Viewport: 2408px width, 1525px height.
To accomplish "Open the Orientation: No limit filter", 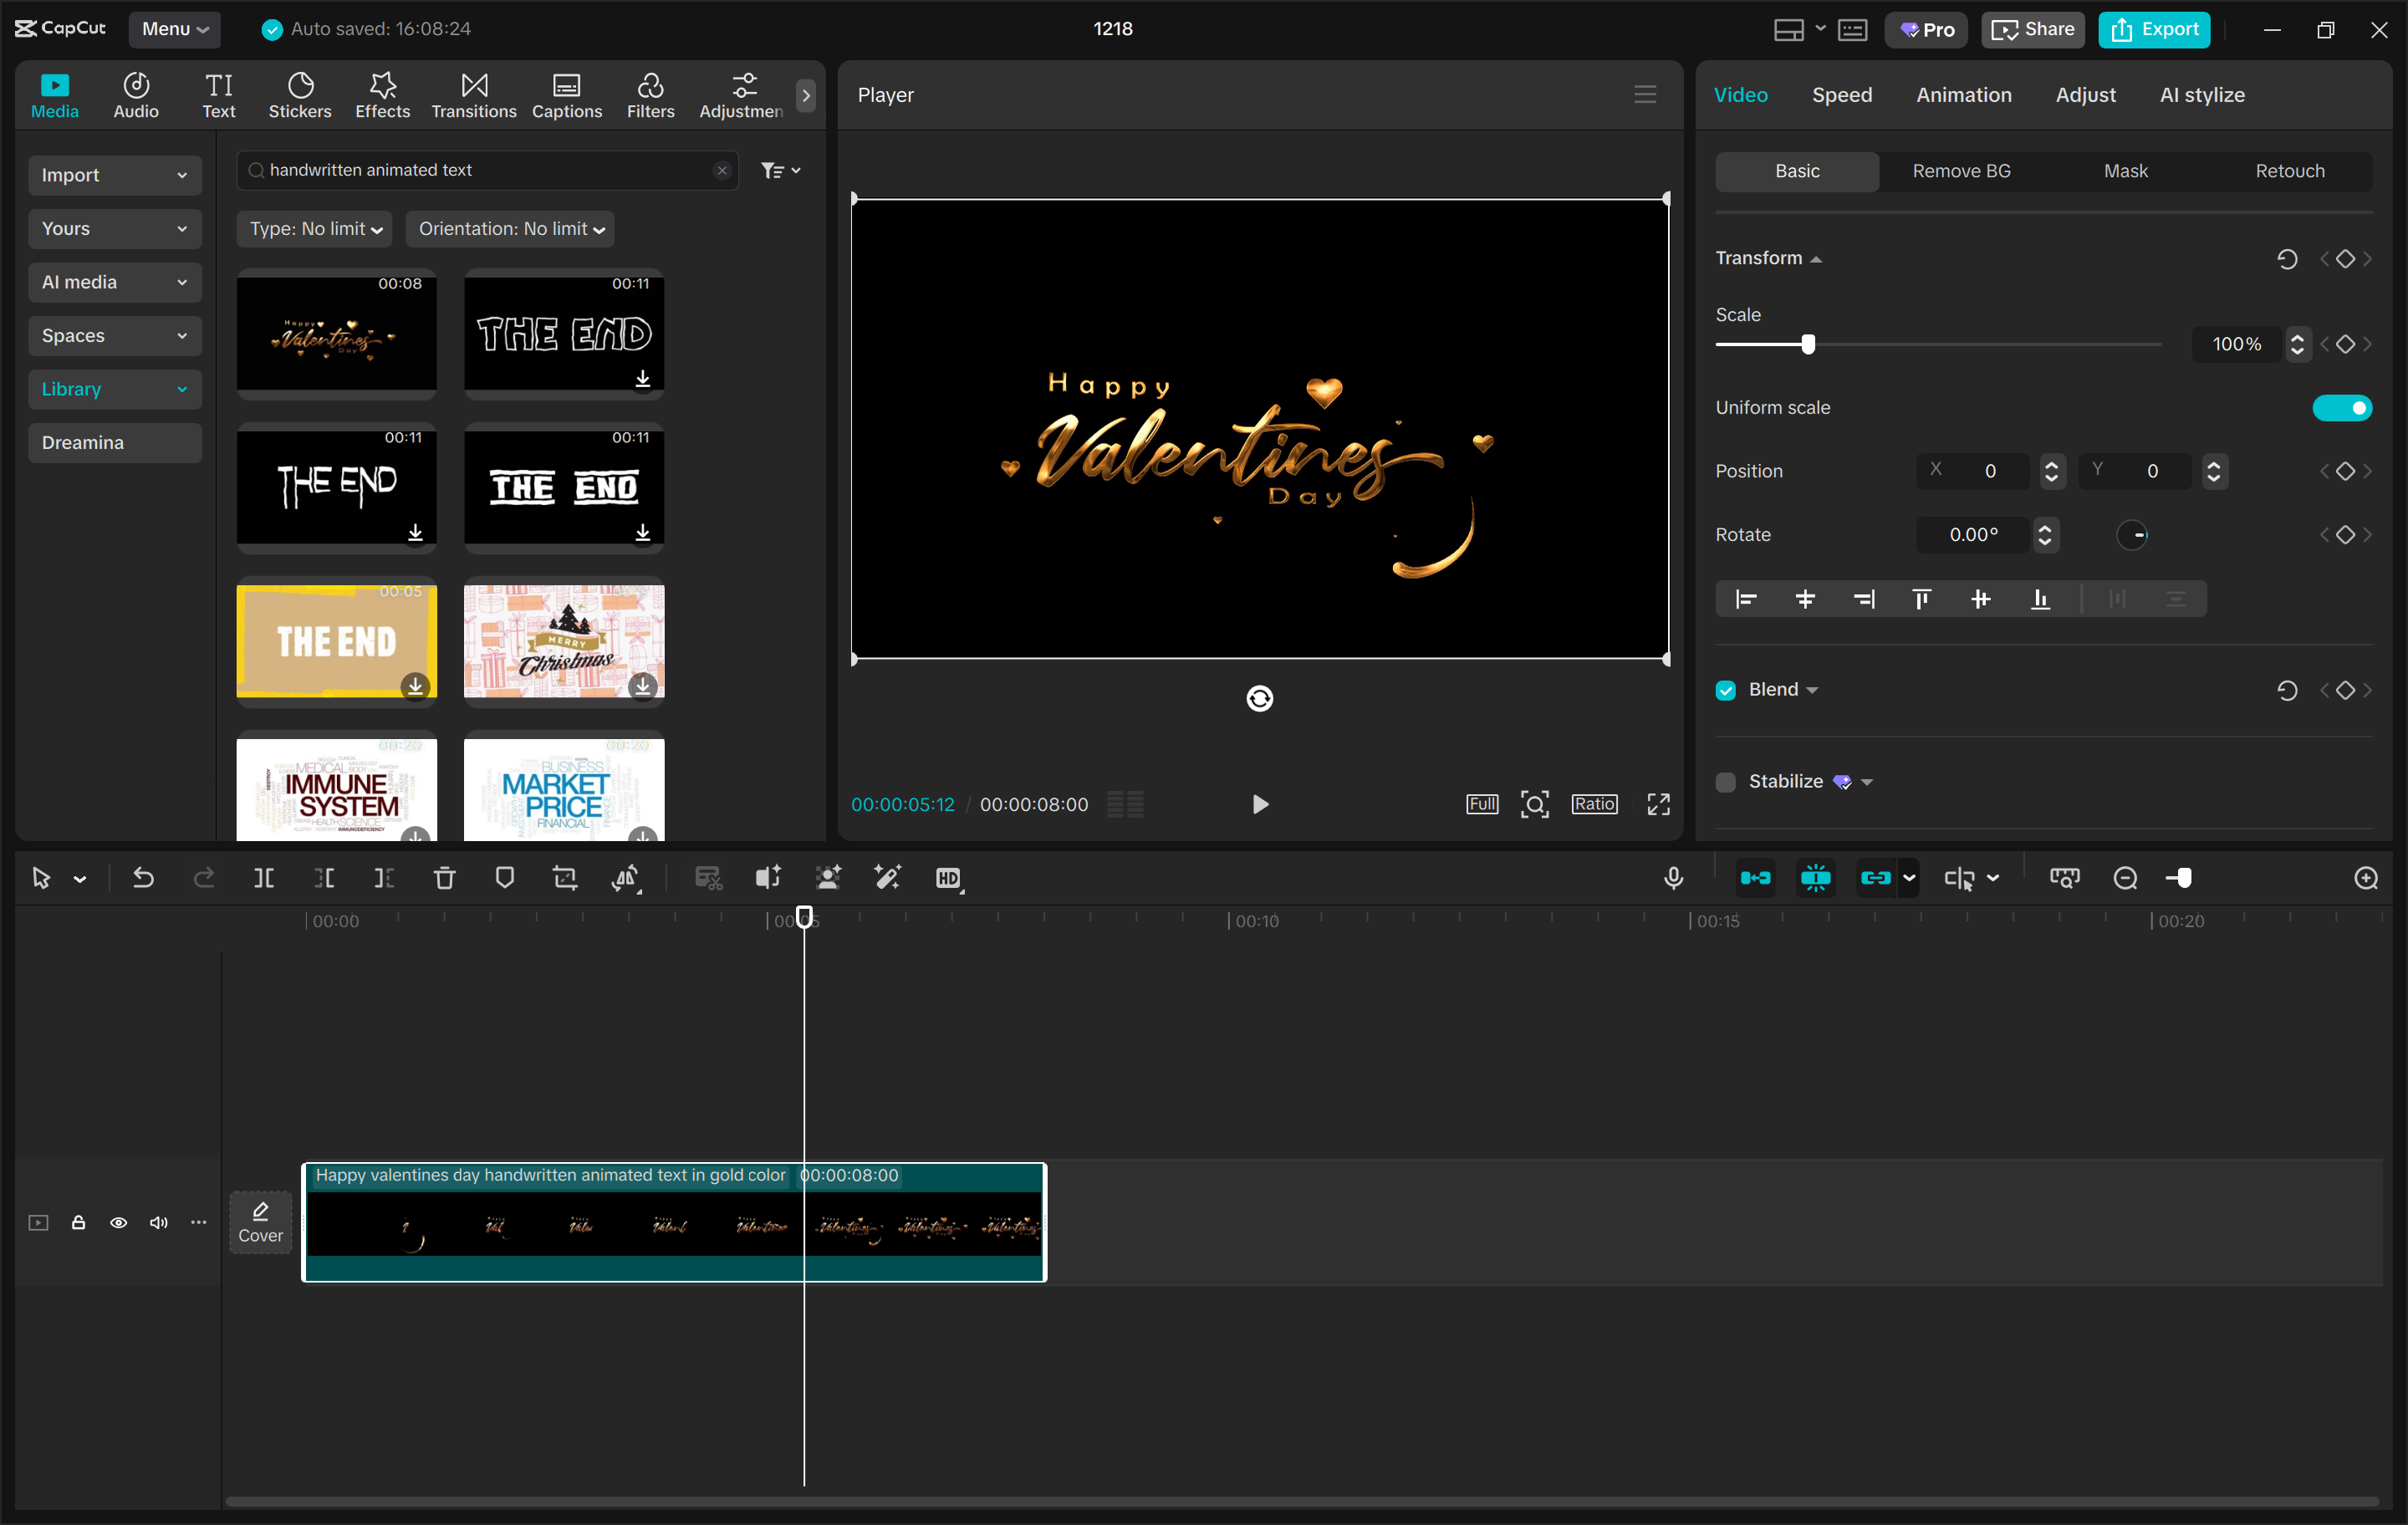I will (510, 228).
